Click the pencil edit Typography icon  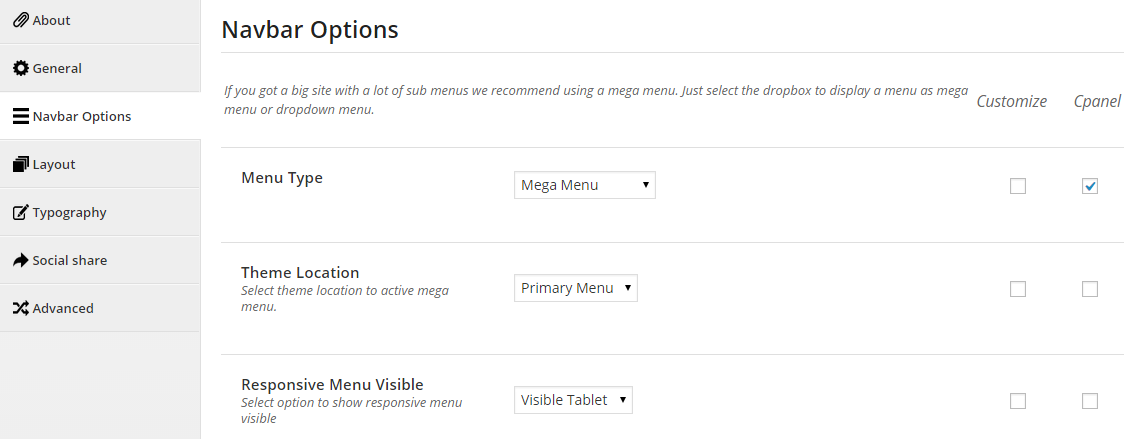coord(21,213)
